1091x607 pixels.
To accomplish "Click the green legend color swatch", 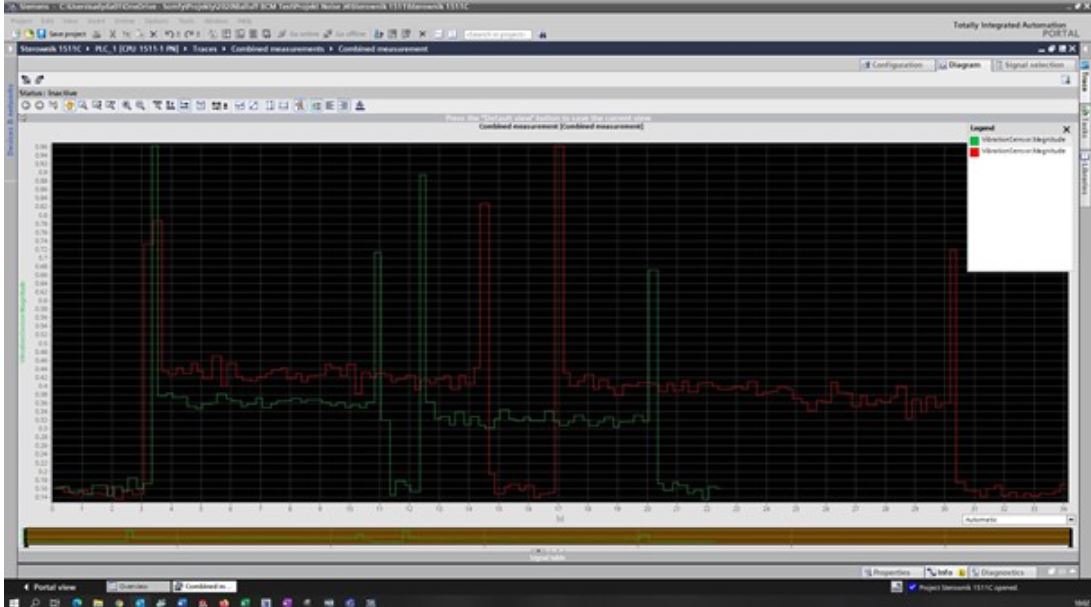I will 975,140.
